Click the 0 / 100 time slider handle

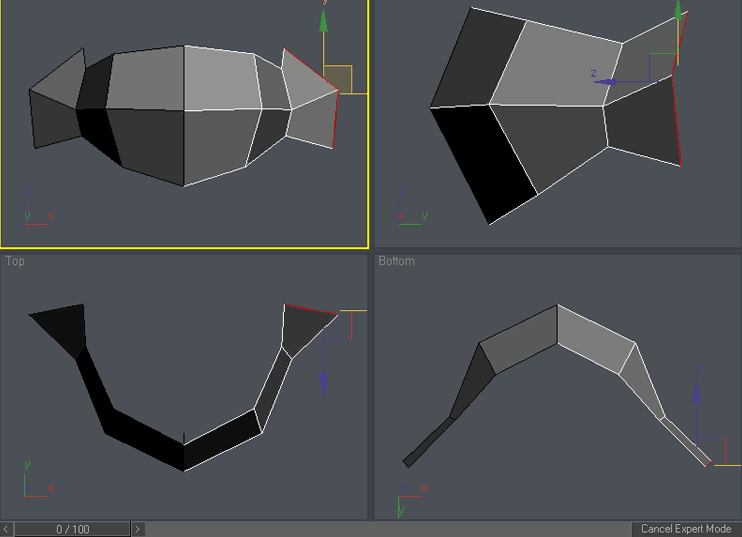tap(72, 529)
